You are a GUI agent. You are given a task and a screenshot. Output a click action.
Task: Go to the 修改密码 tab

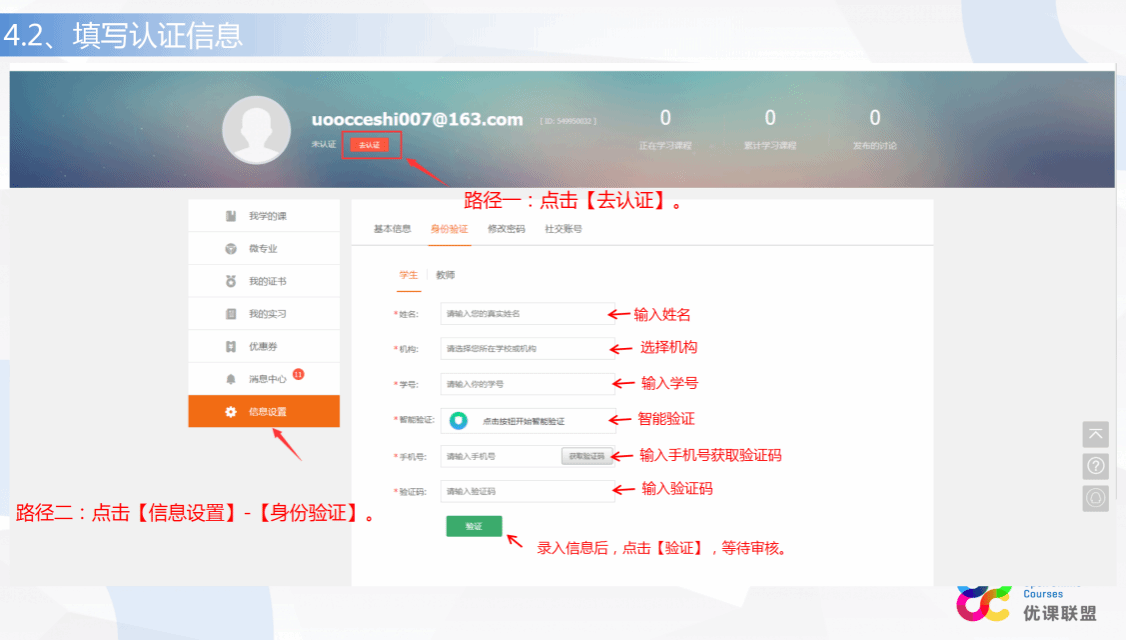(x=506, y=229)
